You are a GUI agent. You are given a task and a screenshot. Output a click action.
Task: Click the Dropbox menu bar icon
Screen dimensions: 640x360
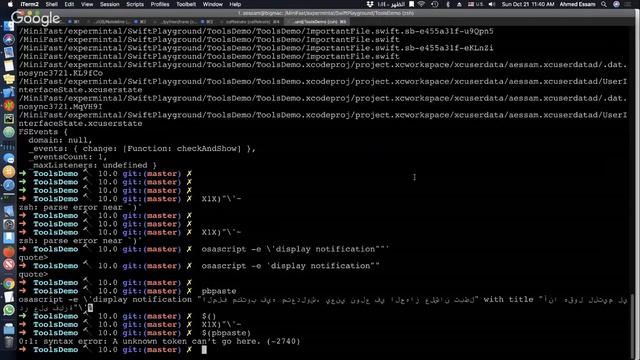[370, 4]
